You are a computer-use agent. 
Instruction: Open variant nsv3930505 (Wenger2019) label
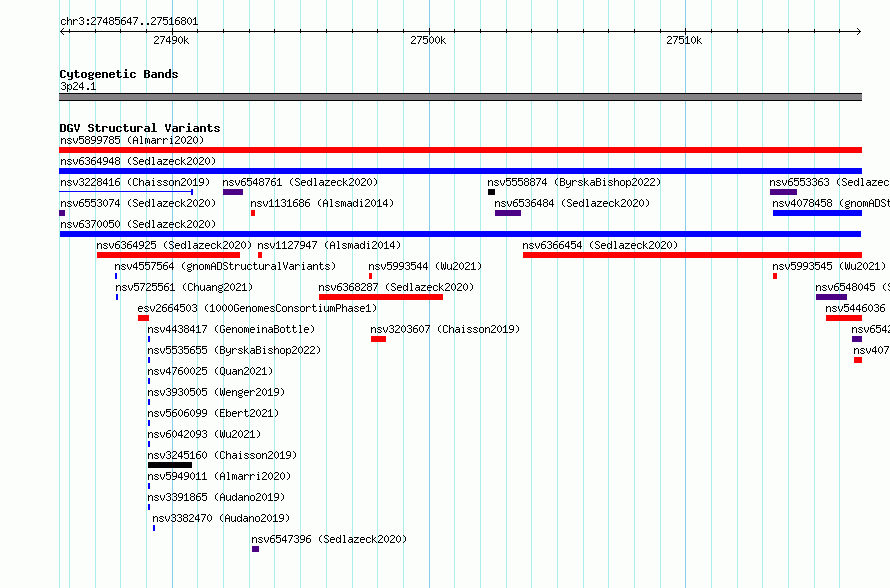click(216, 392)
